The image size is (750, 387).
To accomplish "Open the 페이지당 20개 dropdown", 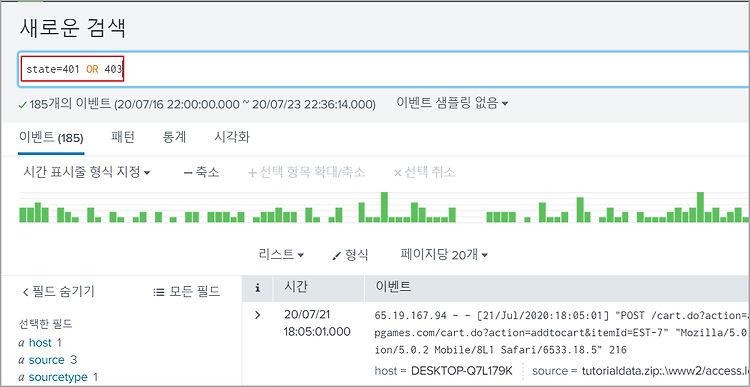I will tap(444, 254).
